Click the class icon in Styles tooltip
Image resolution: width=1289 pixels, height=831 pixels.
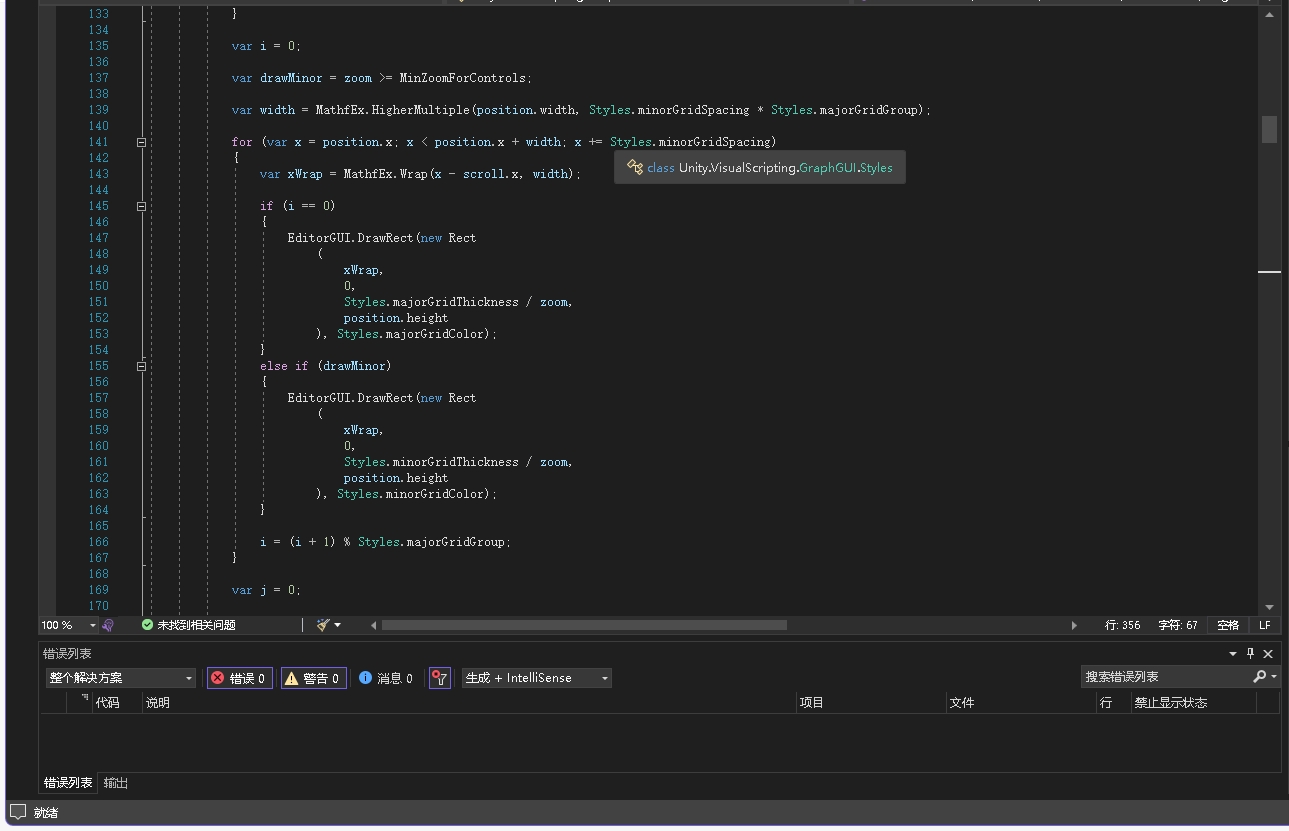coord(634,167)
